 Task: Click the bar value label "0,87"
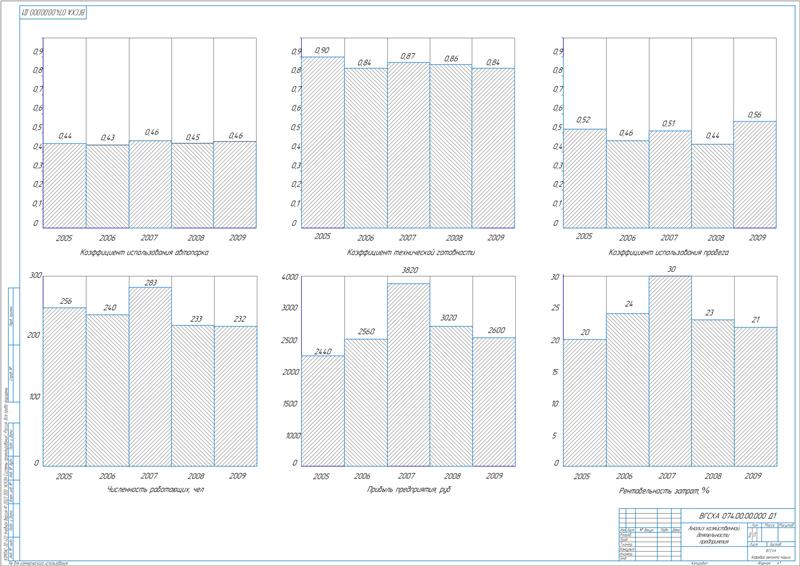408,56
